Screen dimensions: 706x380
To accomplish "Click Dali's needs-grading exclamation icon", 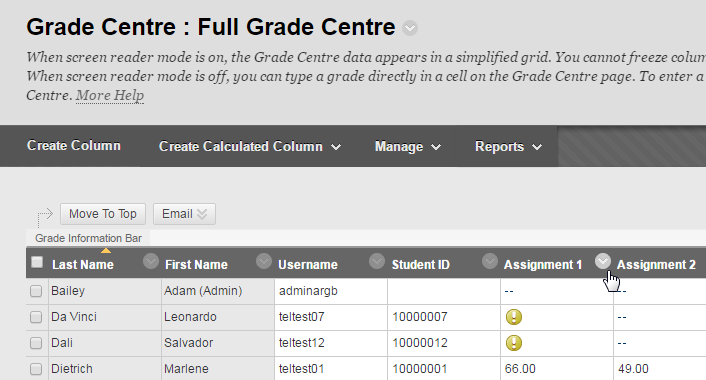I will [x=514, y=343].
